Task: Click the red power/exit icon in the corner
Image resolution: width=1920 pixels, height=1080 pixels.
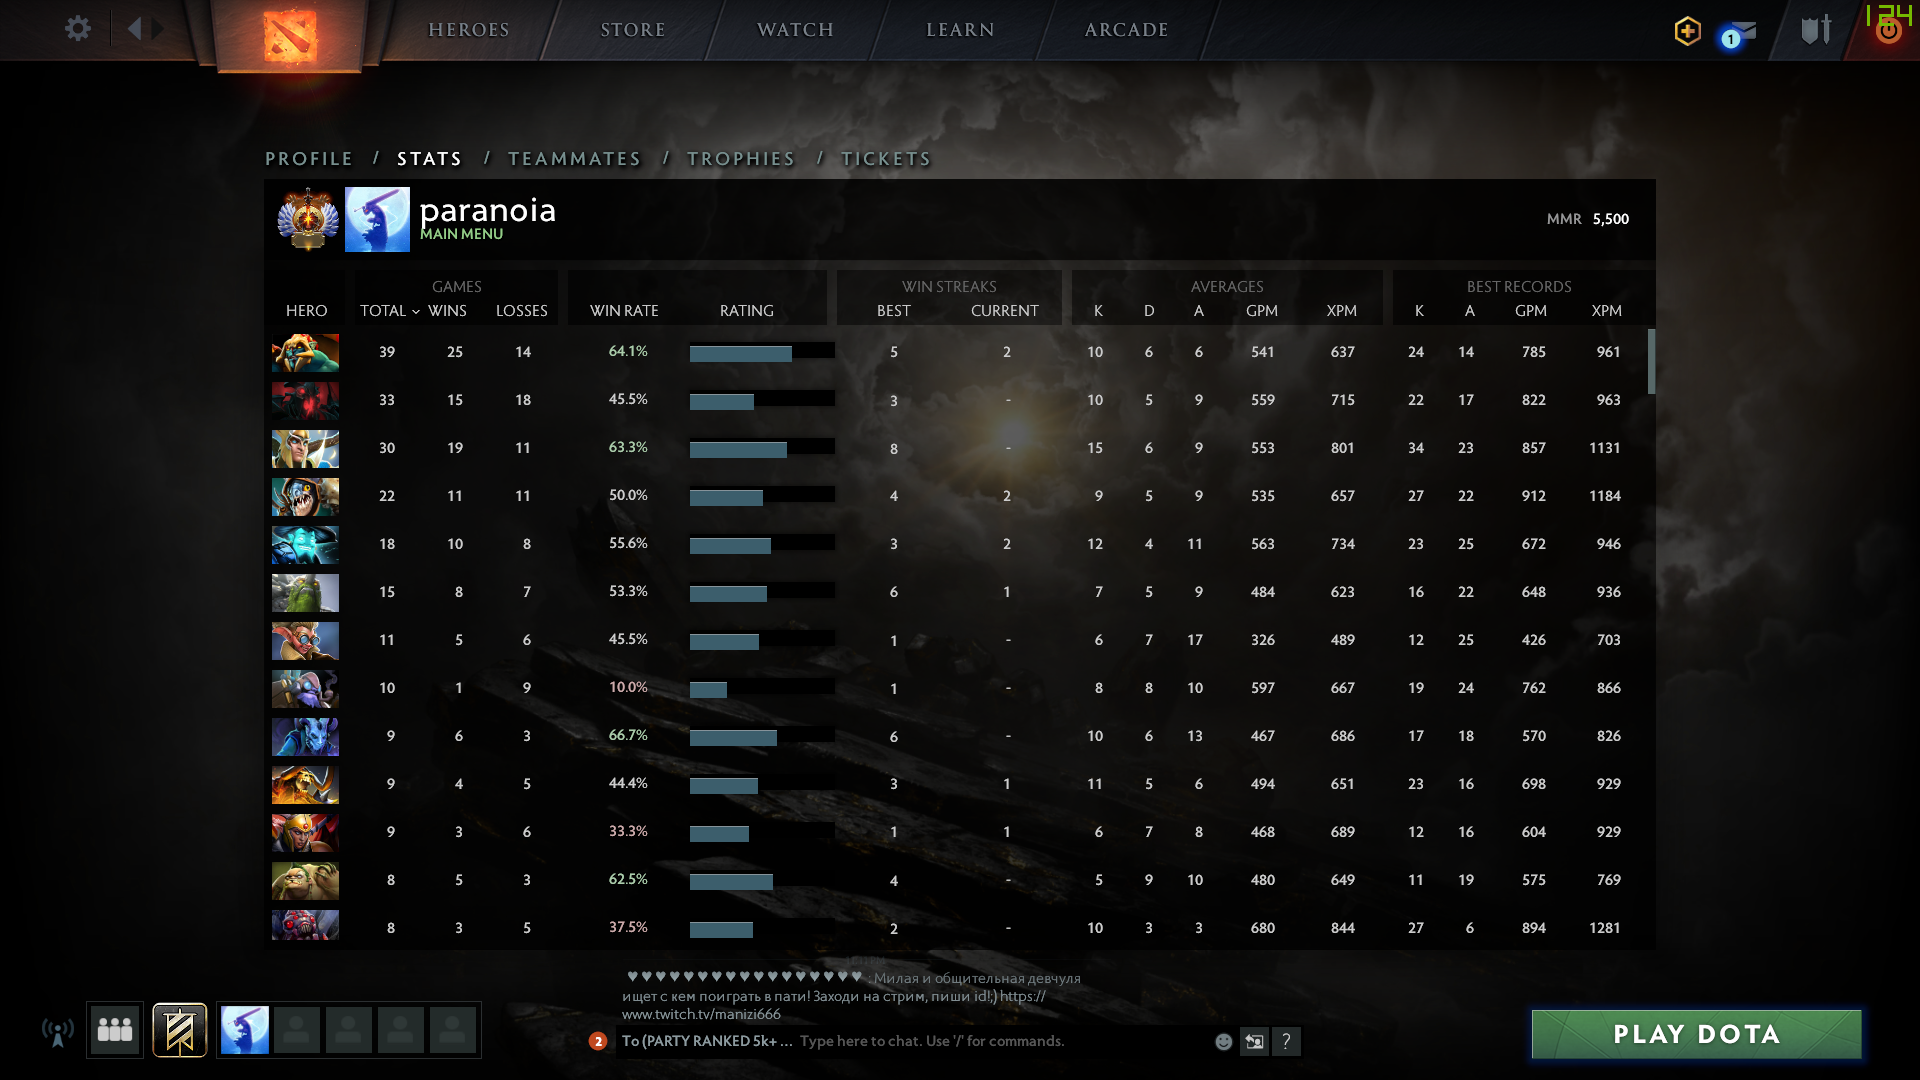Action: (x=1886, y=30)
